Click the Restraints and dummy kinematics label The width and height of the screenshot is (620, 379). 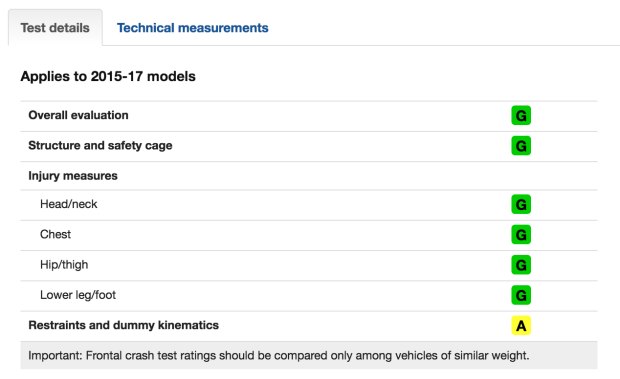tap(123, 325)
